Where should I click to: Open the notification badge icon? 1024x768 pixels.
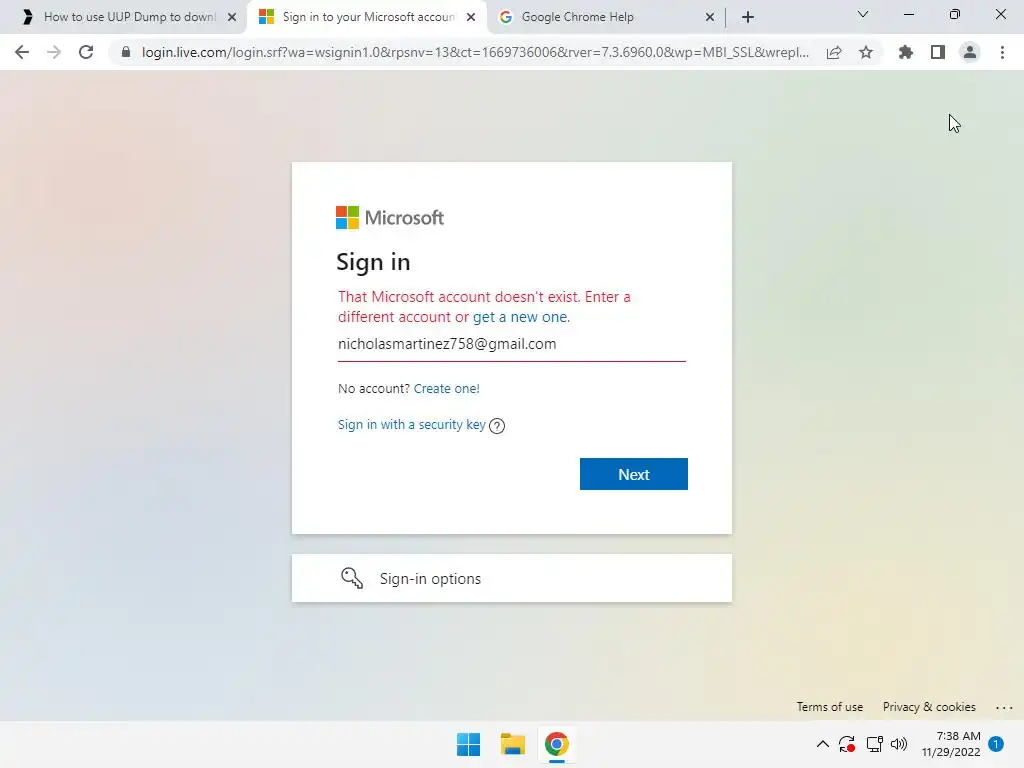pyautogui.click(x=996, y=744)
